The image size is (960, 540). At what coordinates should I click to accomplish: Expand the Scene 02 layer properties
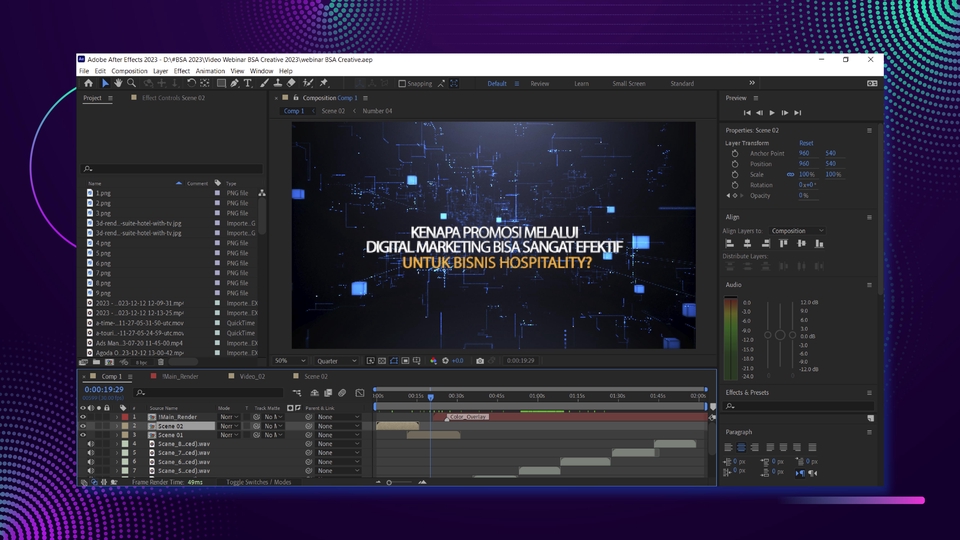(x=117, y=426)
